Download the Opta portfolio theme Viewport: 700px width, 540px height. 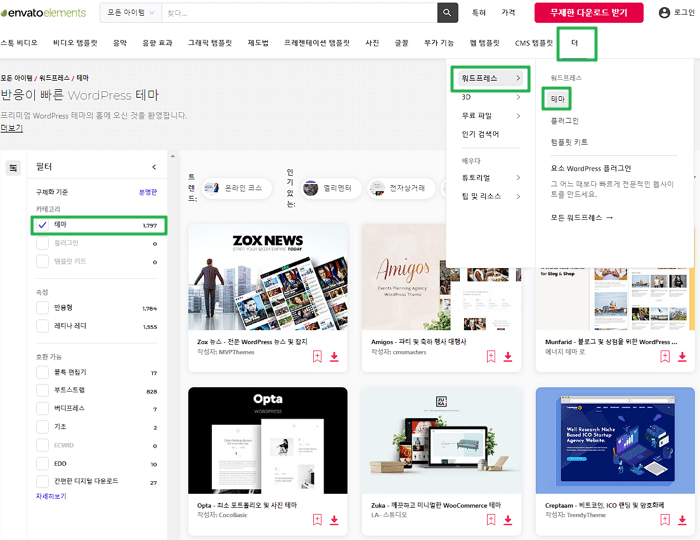[334, 520]
